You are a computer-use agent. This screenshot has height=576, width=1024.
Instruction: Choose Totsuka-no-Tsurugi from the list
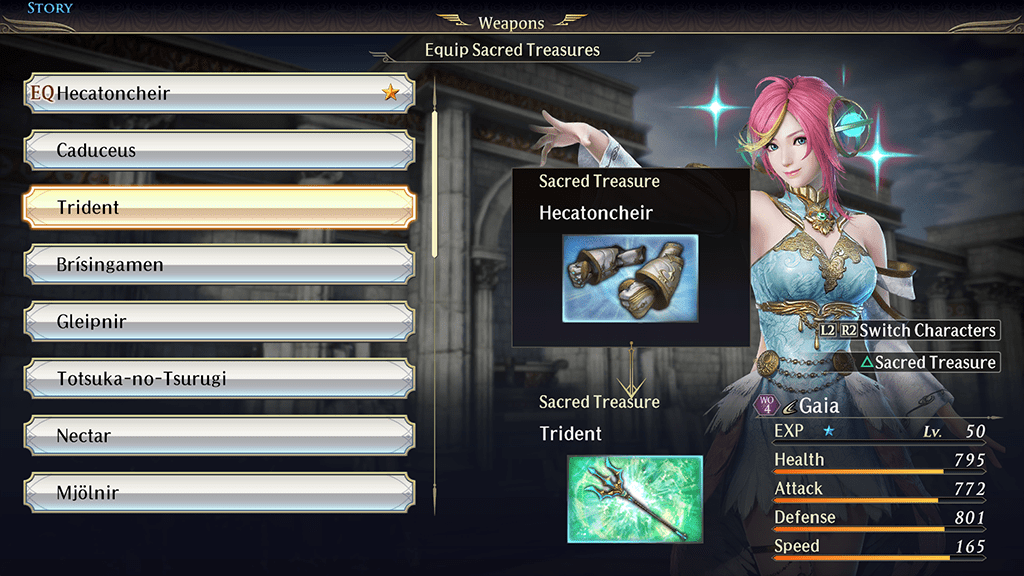tap(219, 378)
